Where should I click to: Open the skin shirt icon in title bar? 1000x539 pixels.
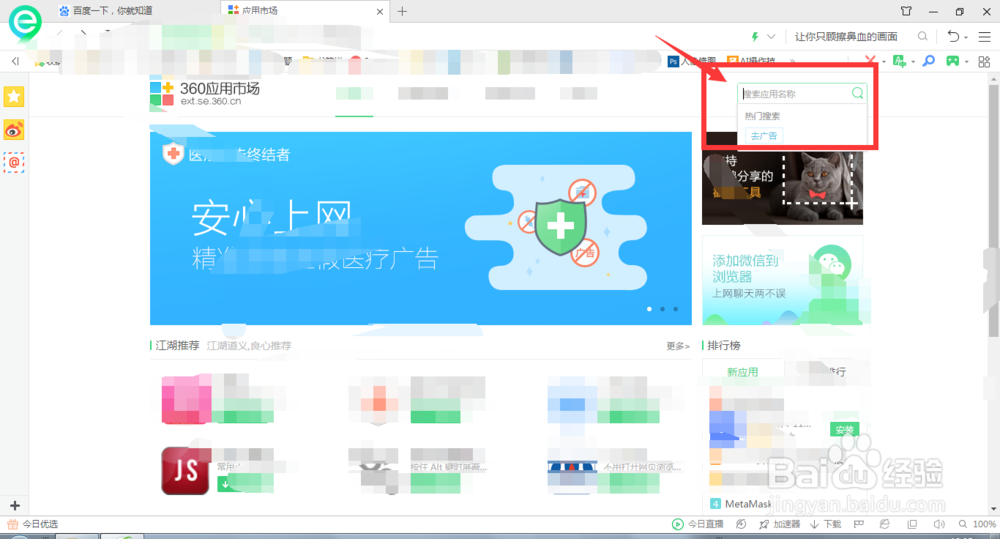(x=906, y=11)
